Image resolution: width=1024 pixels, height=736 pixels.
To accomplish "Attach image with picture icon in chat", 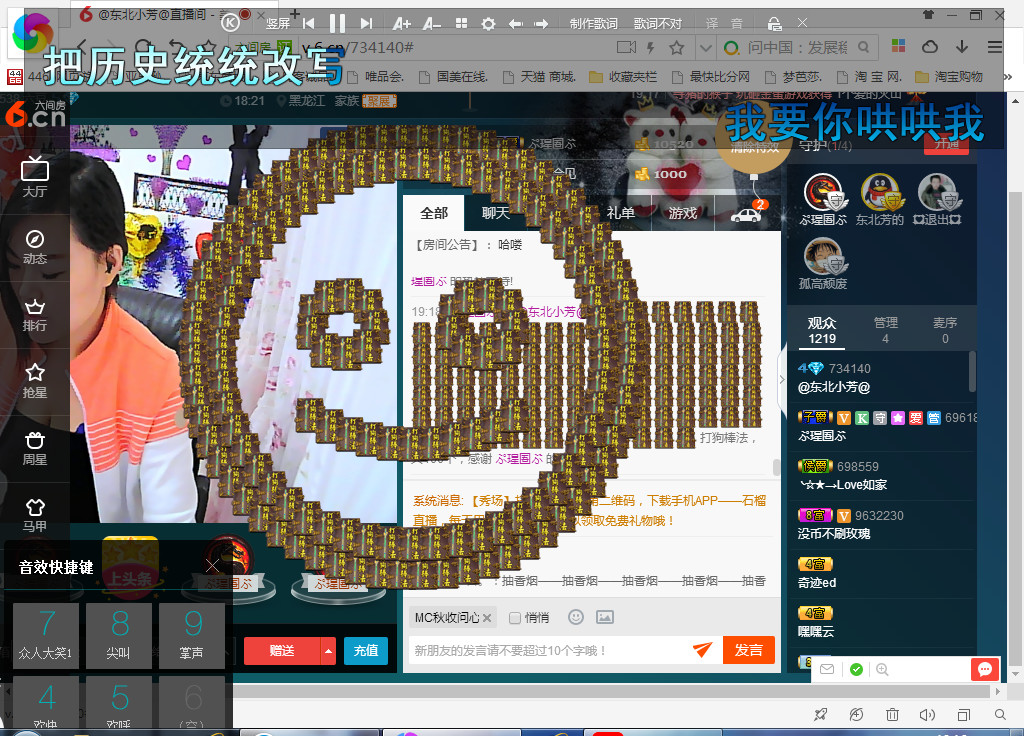I will pyautogui.click(x=605, y=617).
